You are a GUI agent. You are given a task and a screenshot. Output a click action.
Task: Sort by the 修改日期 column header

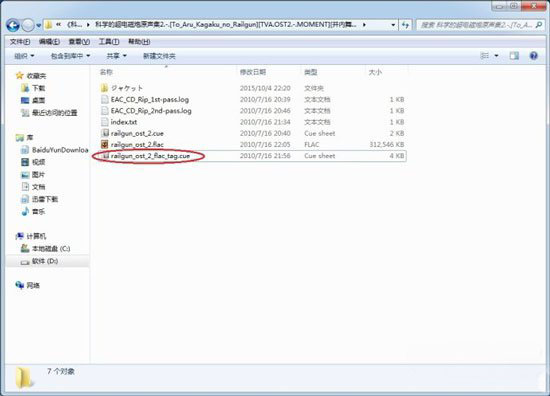[253, 72]
